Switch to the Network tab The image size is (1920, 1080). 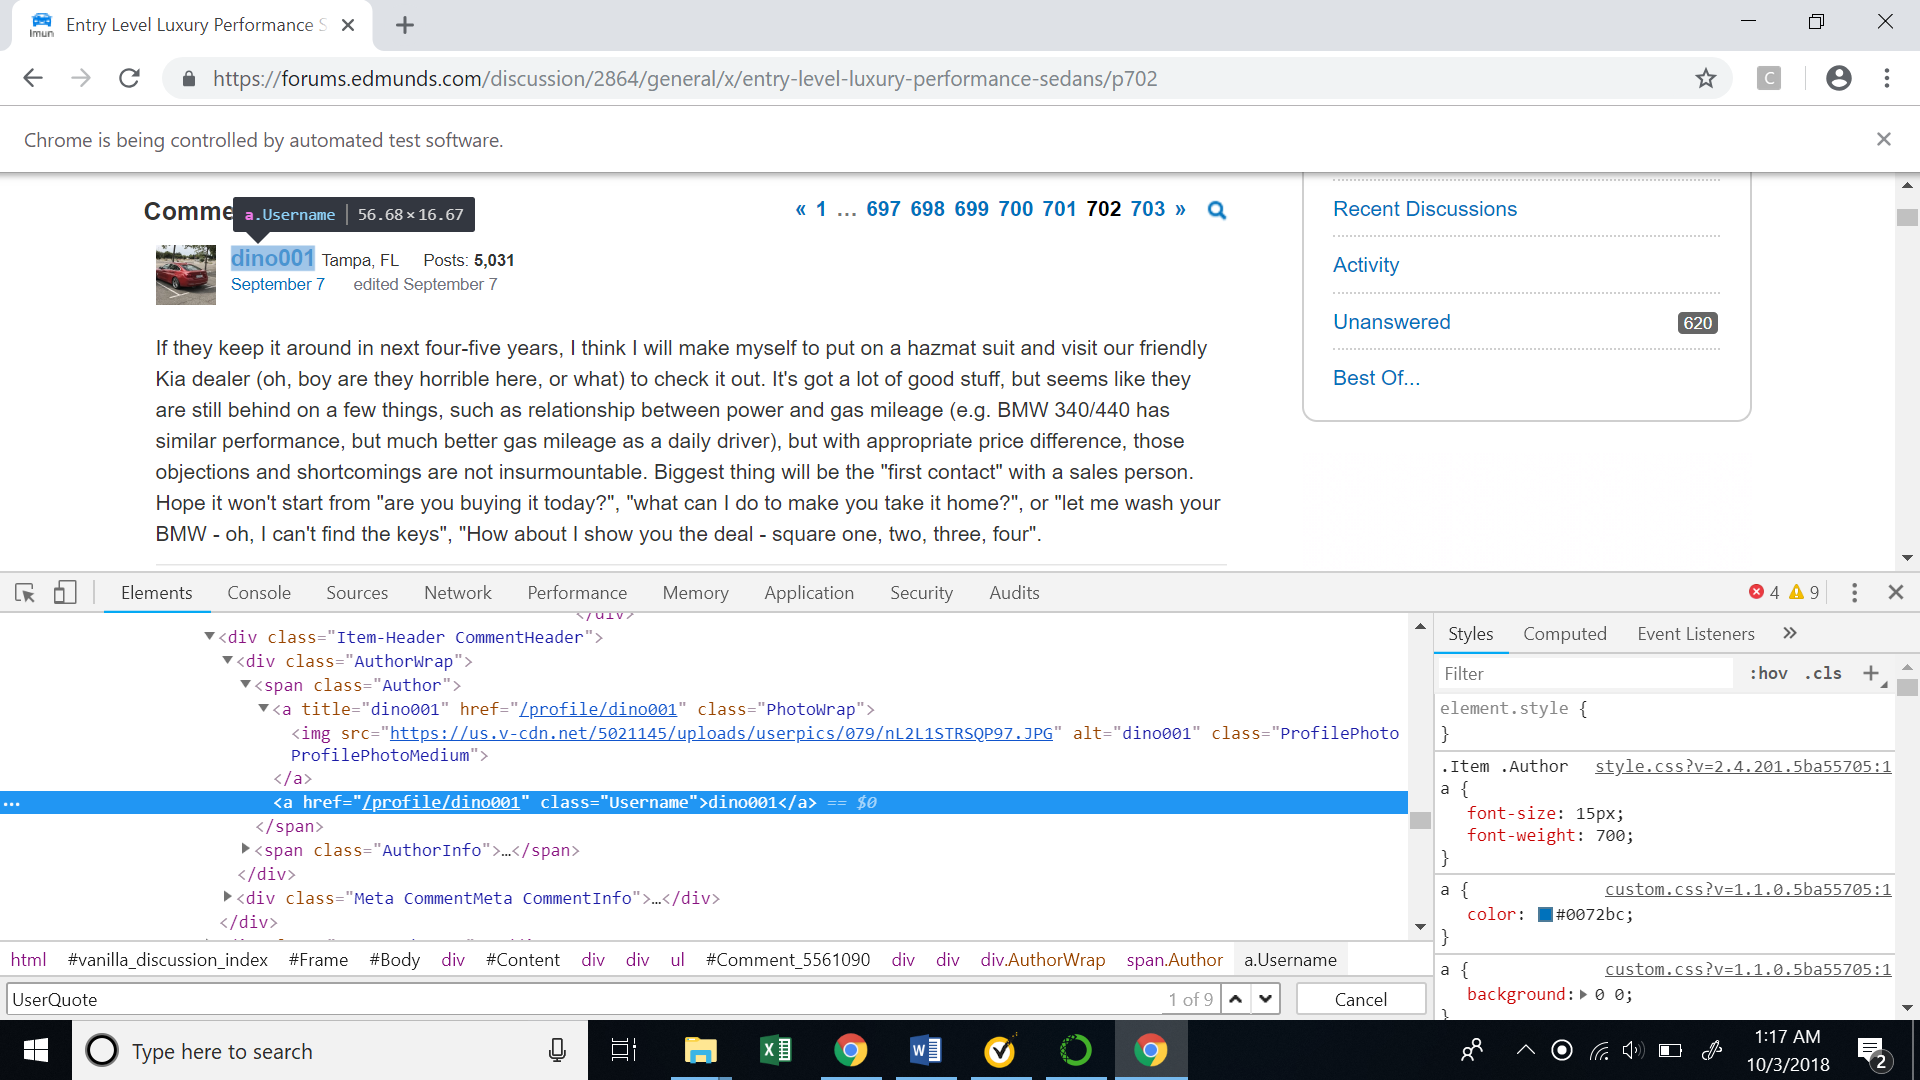coord(458,593)
